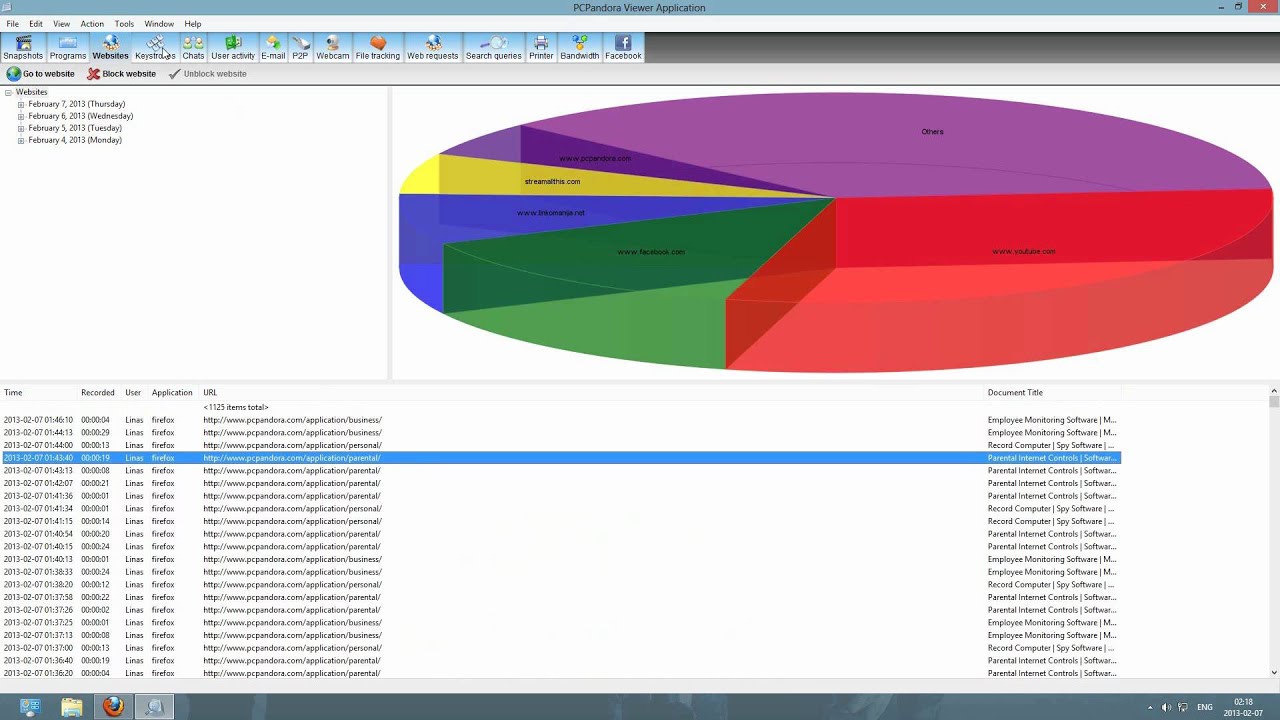
Task: Select the row timed 2013-02-07 01:38:20
Action: [x=560, y=585]
